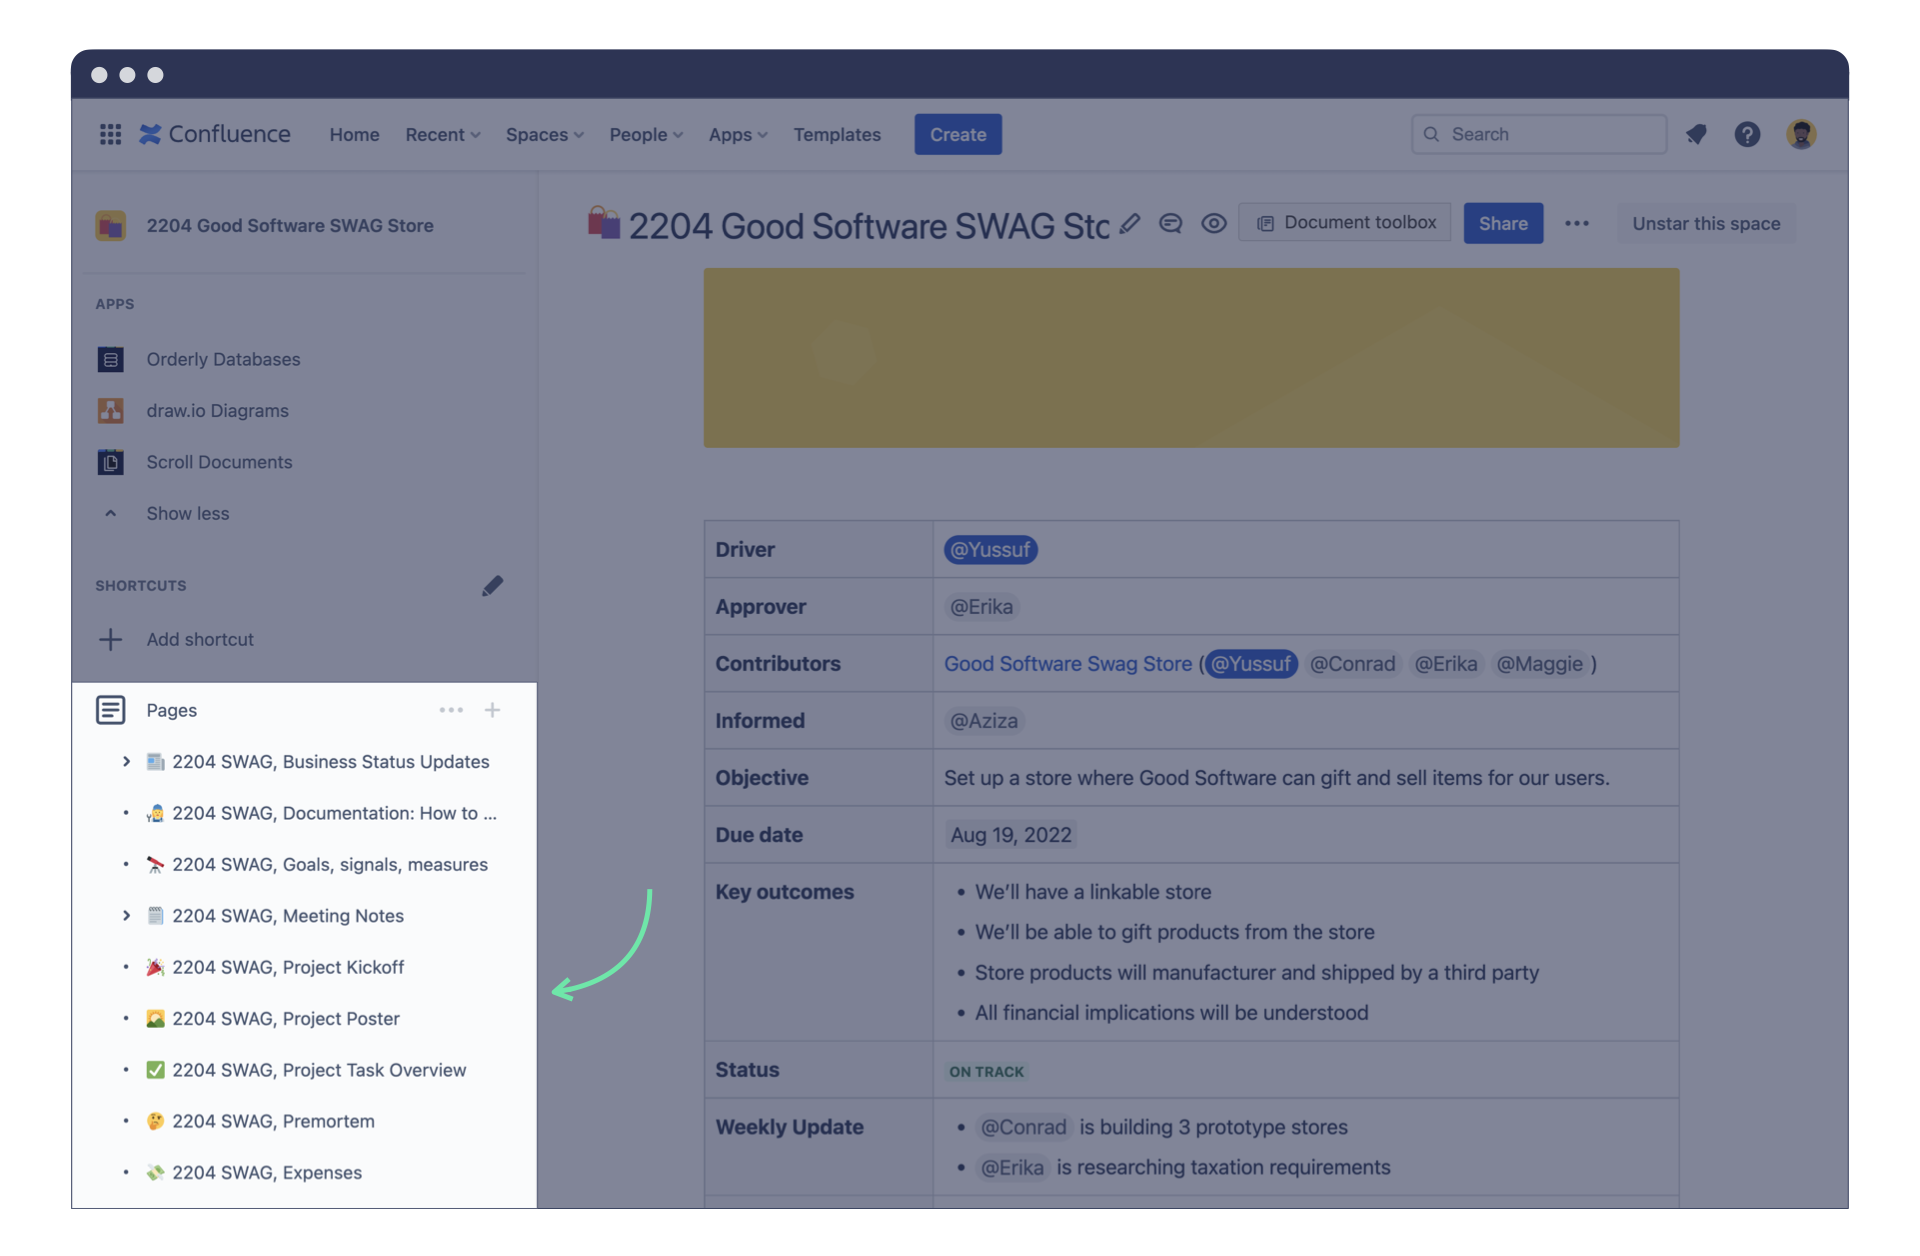
Task: Open the Document toolbox
Action: [x=1345, y=223]
